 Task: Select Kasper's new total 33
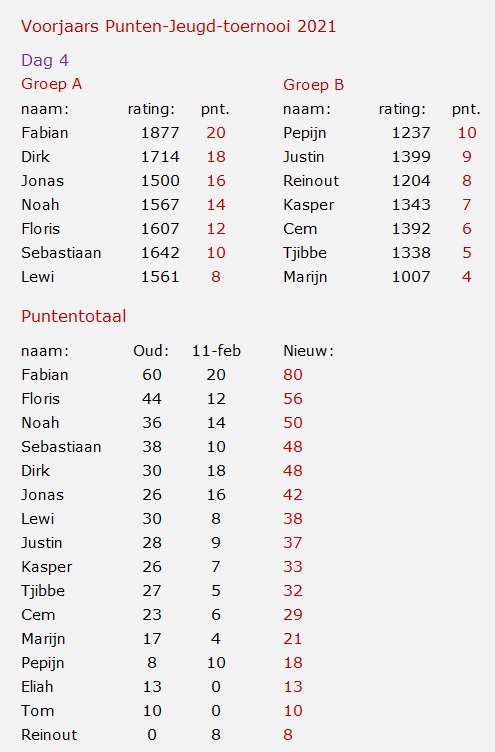coord(293,566)
